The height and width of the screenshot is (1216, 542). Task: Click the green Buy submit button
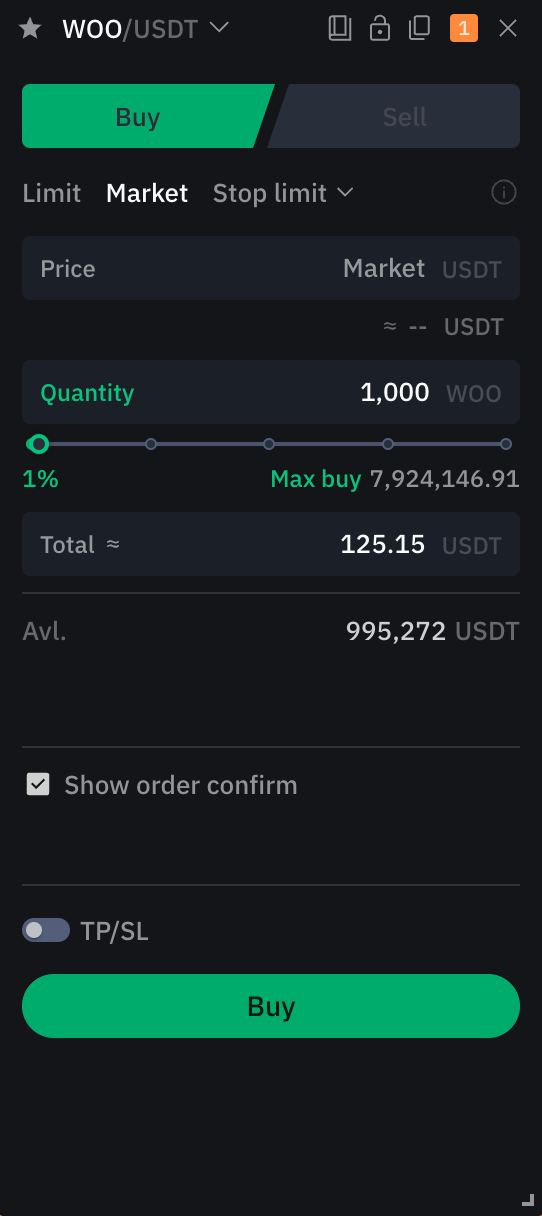271,1006
